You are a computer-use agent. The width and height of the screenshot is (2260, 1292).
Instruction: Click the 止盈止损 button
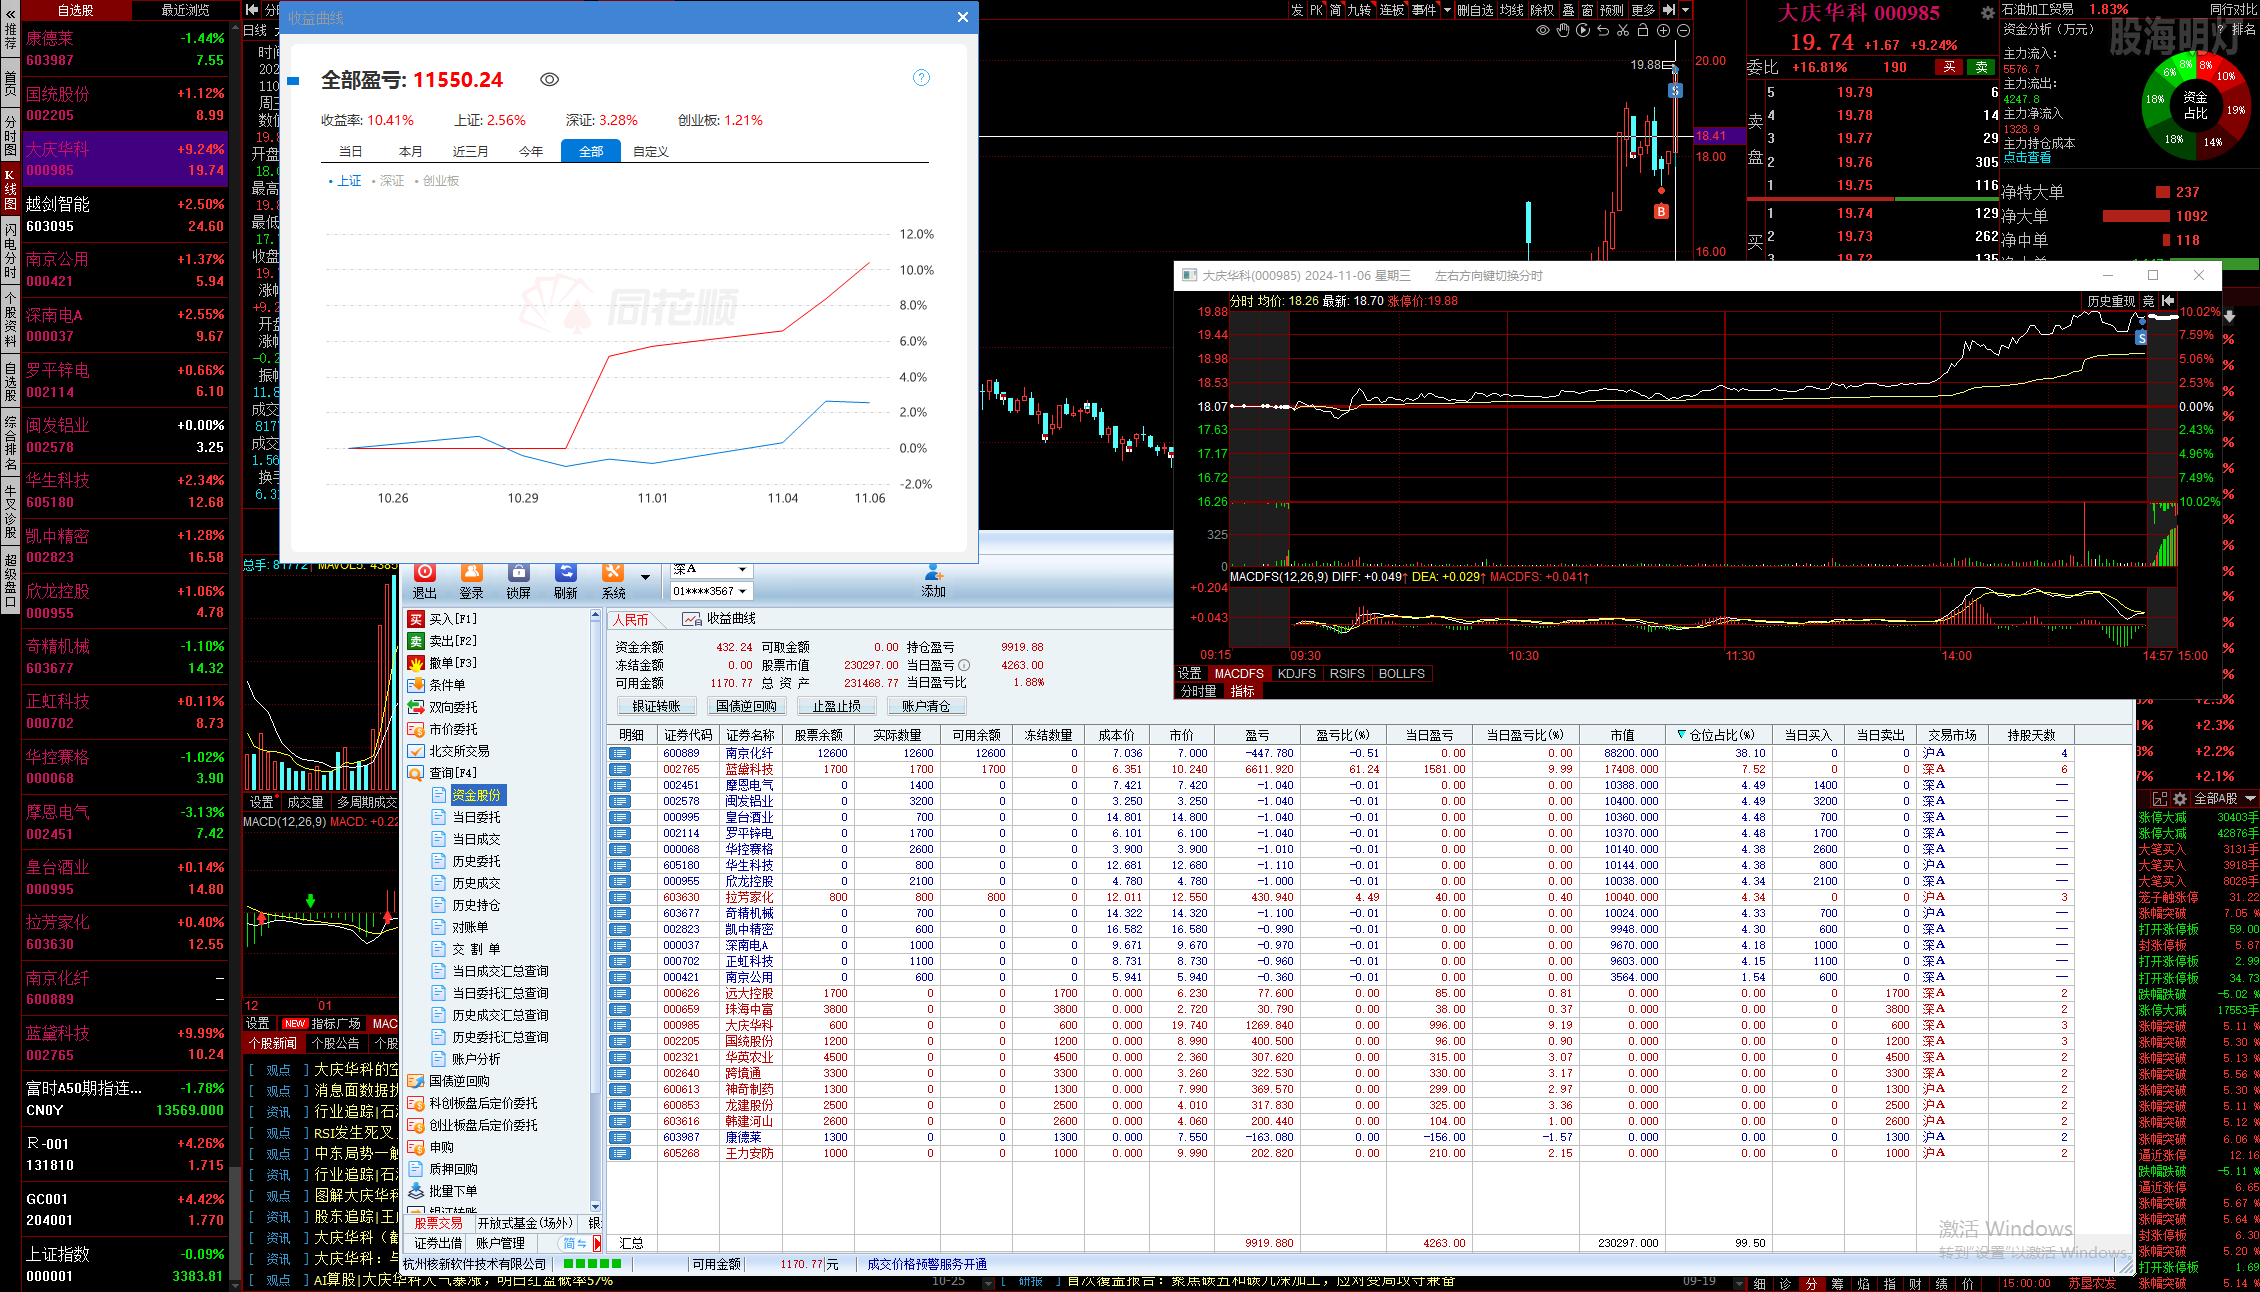coord(837,706)
